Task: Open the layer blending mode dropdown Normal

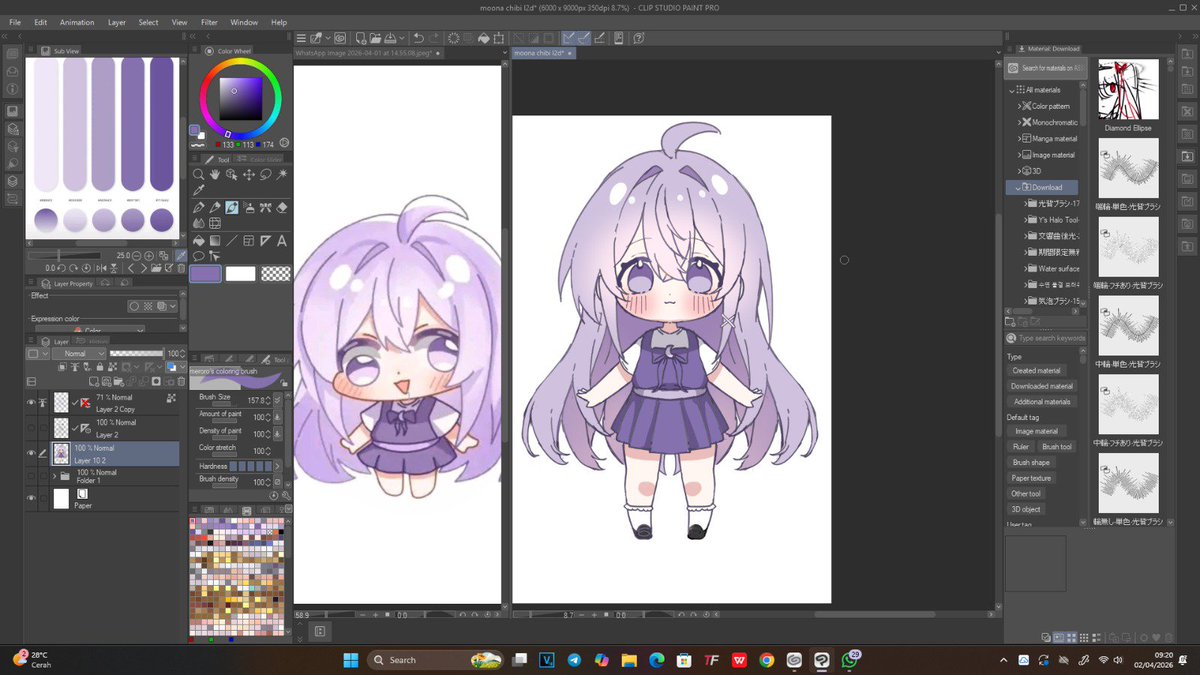Action: [x=79, y=354]
